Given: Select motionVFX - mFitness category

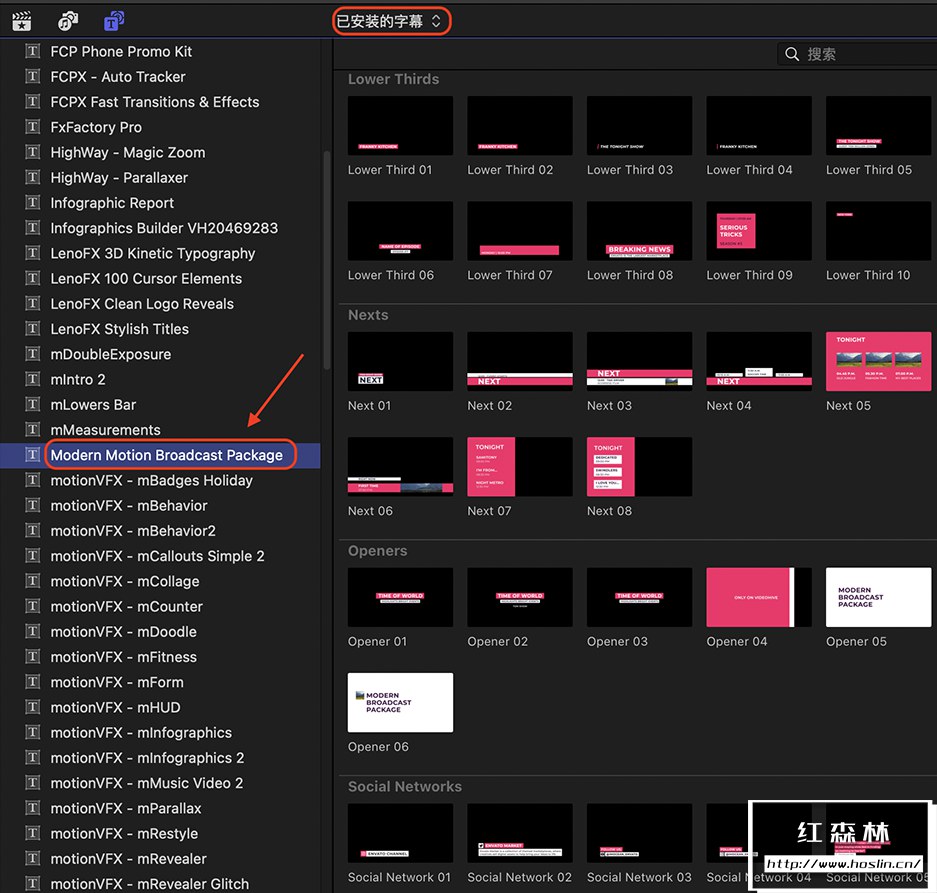Looking at the screenshot, I should [x=160, y=657].
